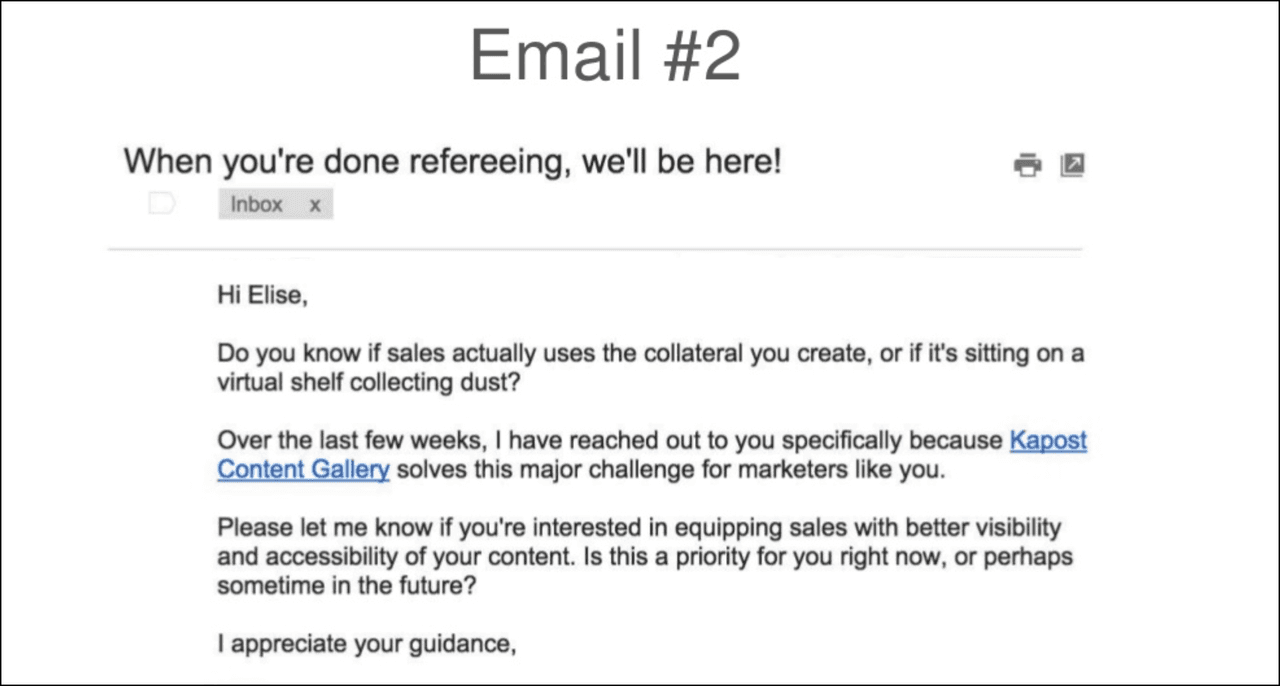The width and height of the screenshot is (1280, 686).
Task: Click the divider line below the Inbox label
Action: pos(595,248)
